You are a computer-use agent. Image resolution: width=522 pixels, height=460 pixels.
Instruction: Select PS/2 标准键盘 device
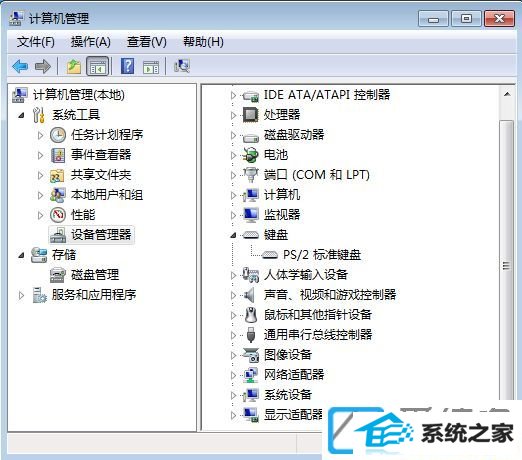(x=321, y=255)
